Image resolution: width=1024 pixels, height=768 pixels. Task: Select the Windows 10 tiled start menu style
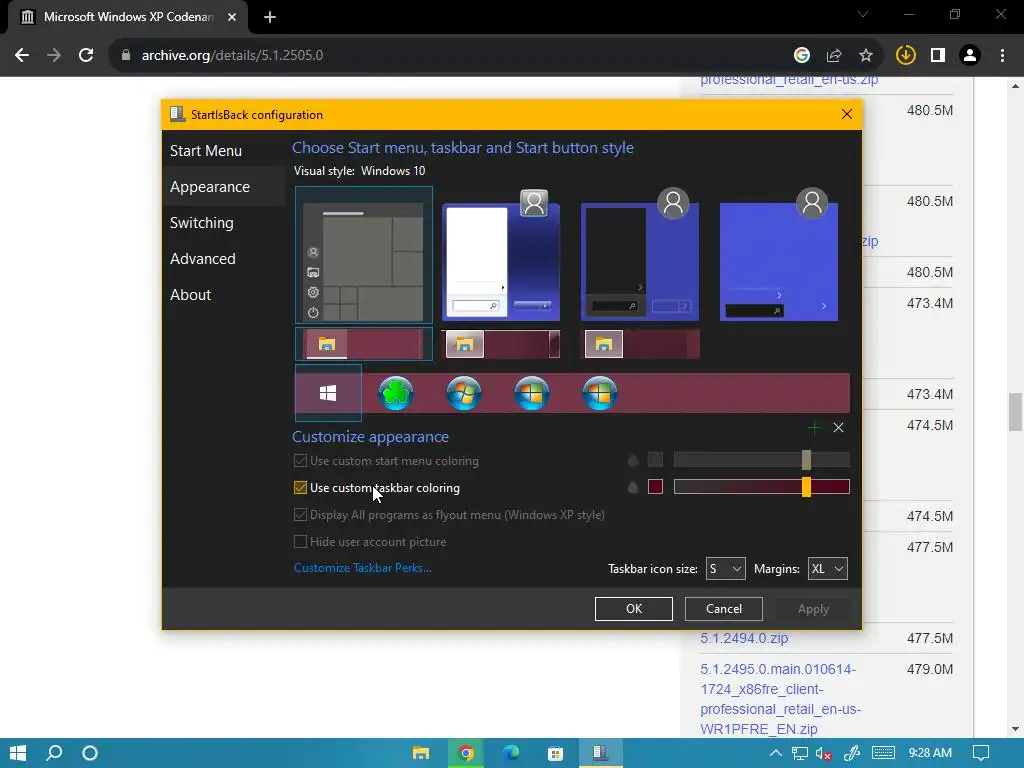click(364, 255)
